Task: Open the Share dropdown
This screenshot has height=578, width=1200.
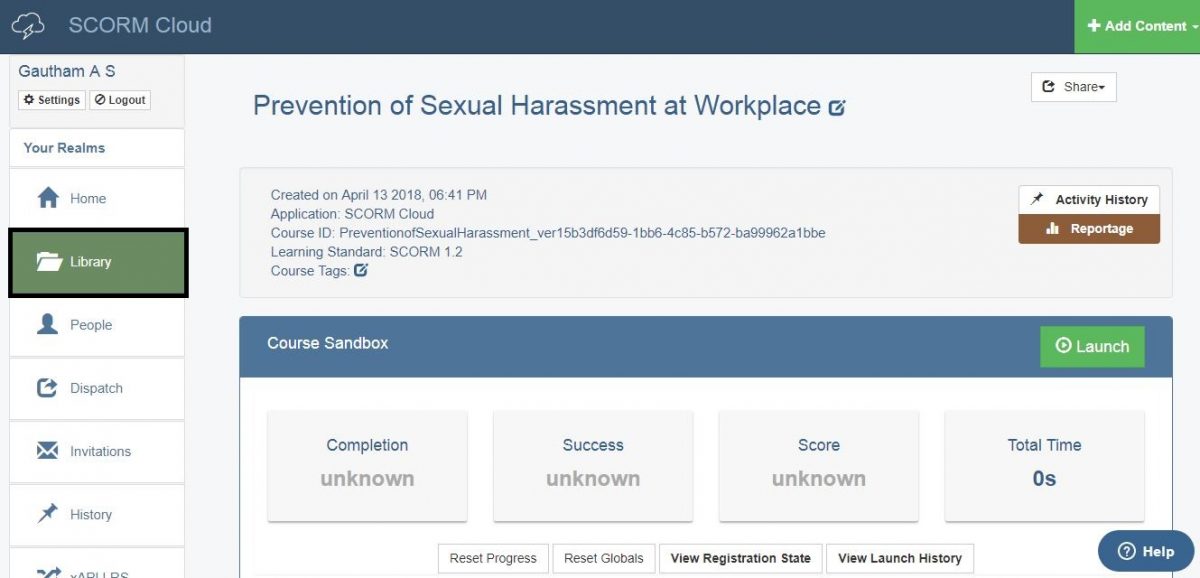Action: 1073,87
